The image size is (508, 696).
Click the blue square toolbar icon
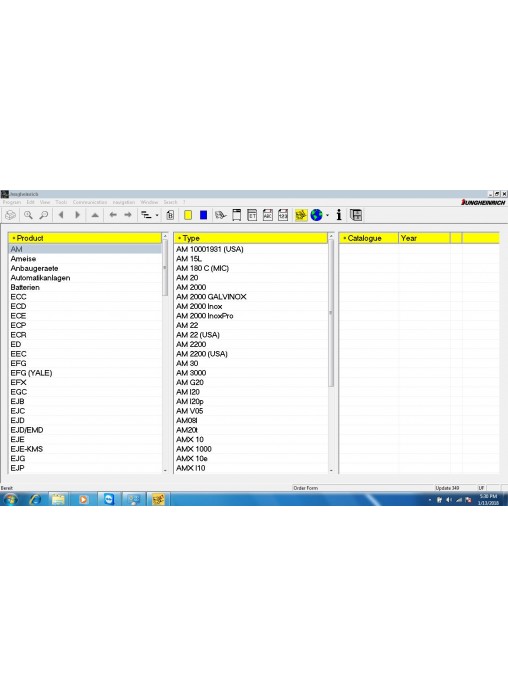[x=203, y=215]
